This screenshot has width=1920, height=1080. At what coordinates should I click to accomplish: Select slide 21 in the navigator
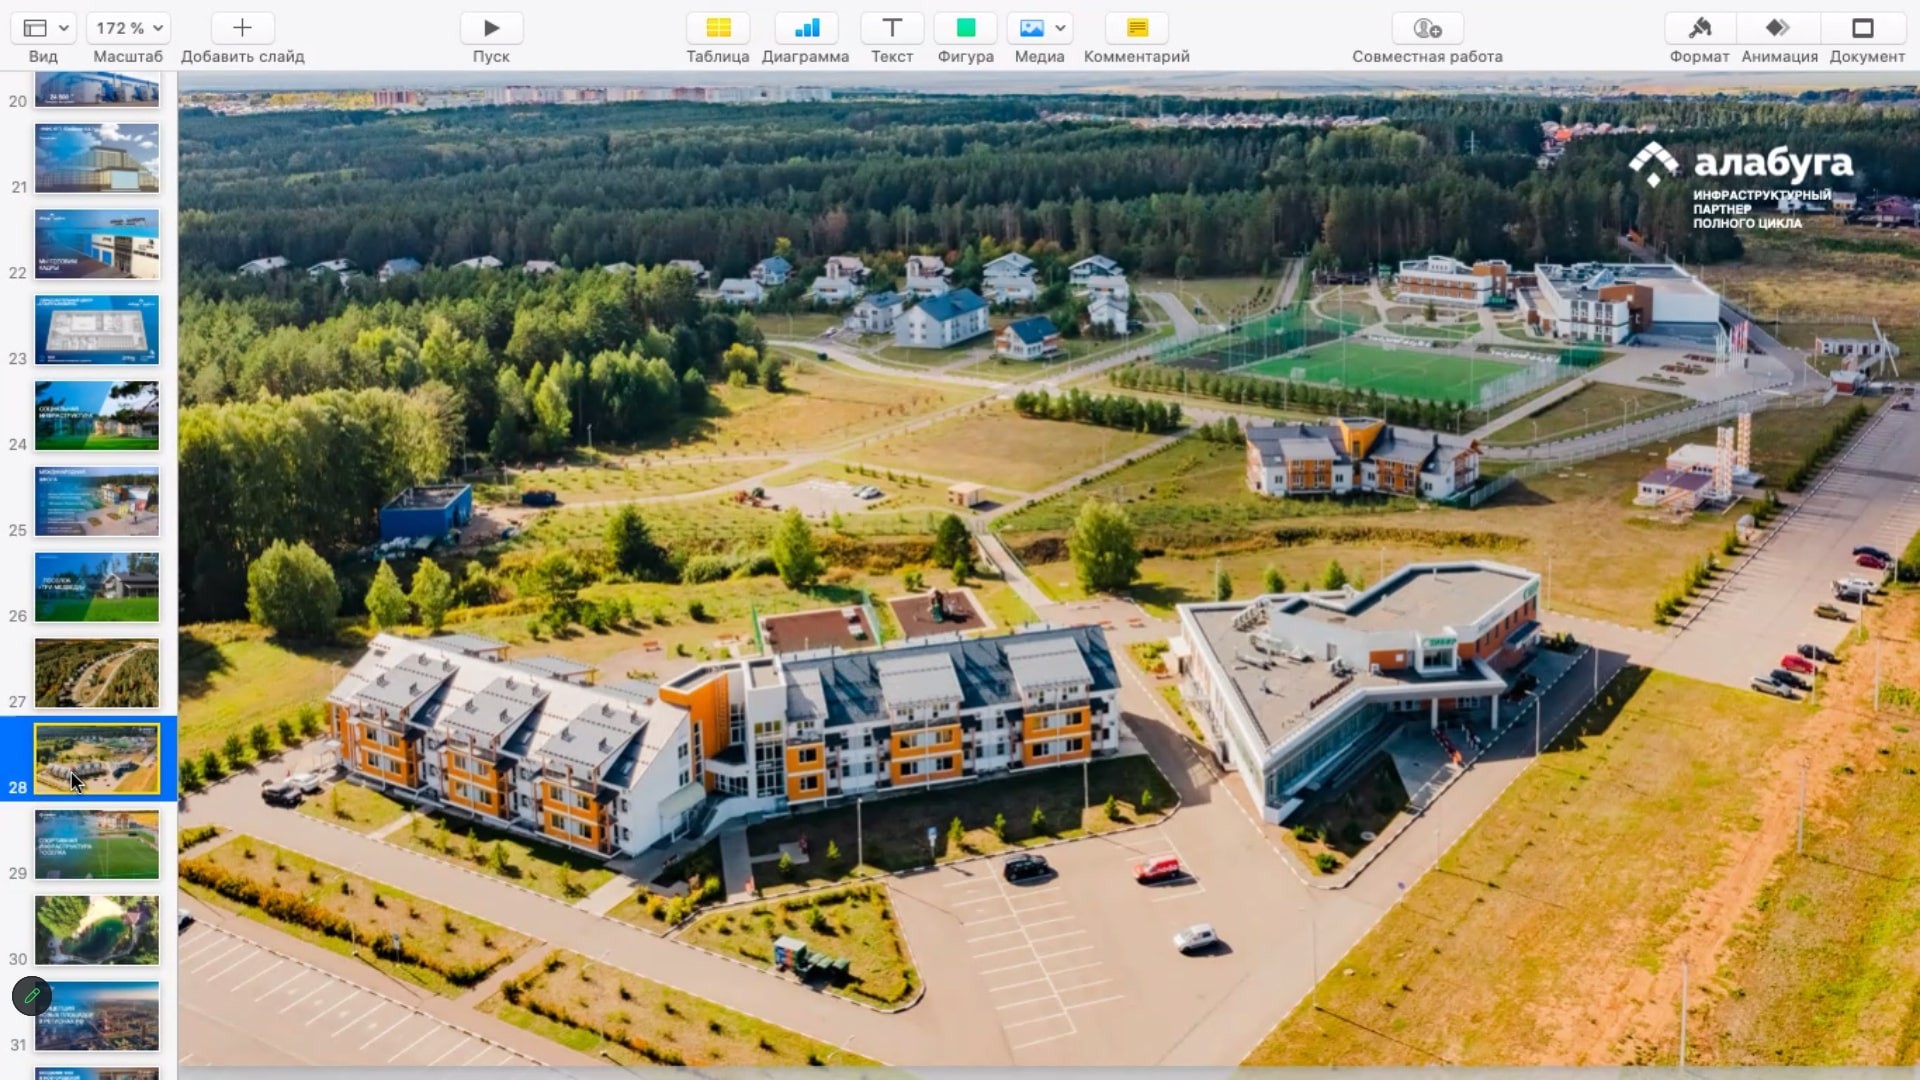click(97, 158)
